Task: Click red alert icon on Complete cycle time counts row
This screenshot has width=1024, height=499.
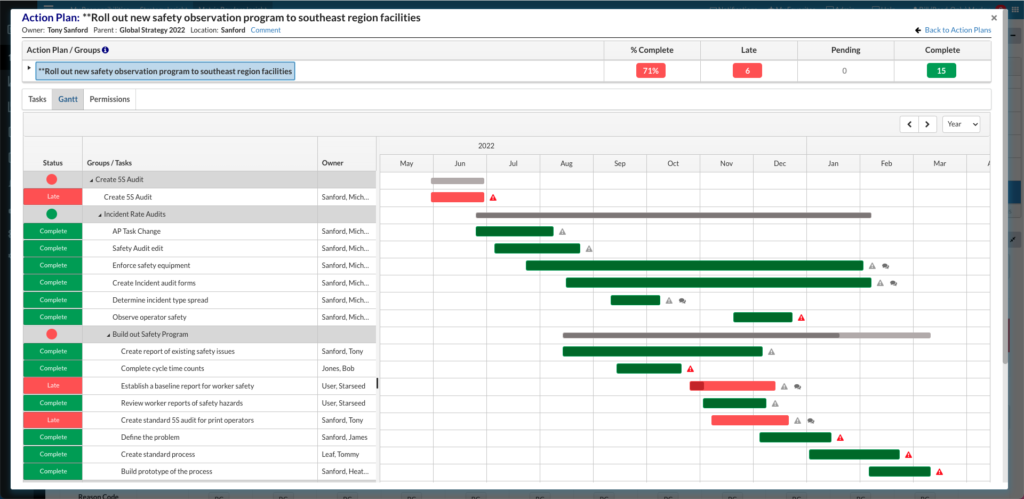Action: click(x=690, y=369)
